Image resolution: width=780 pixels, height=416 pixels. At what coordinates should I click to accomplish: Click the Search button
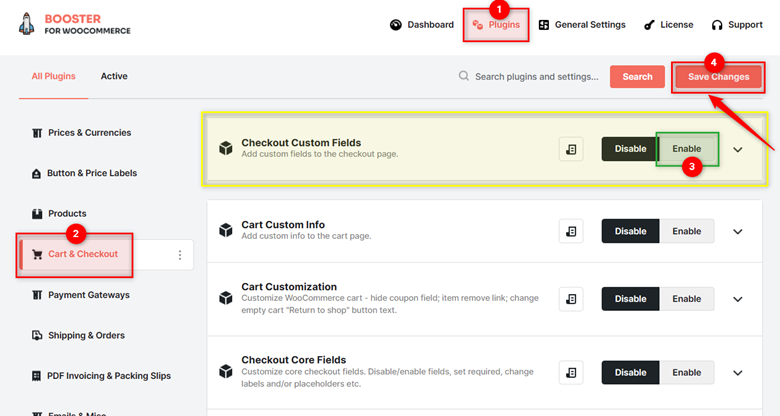637,77
